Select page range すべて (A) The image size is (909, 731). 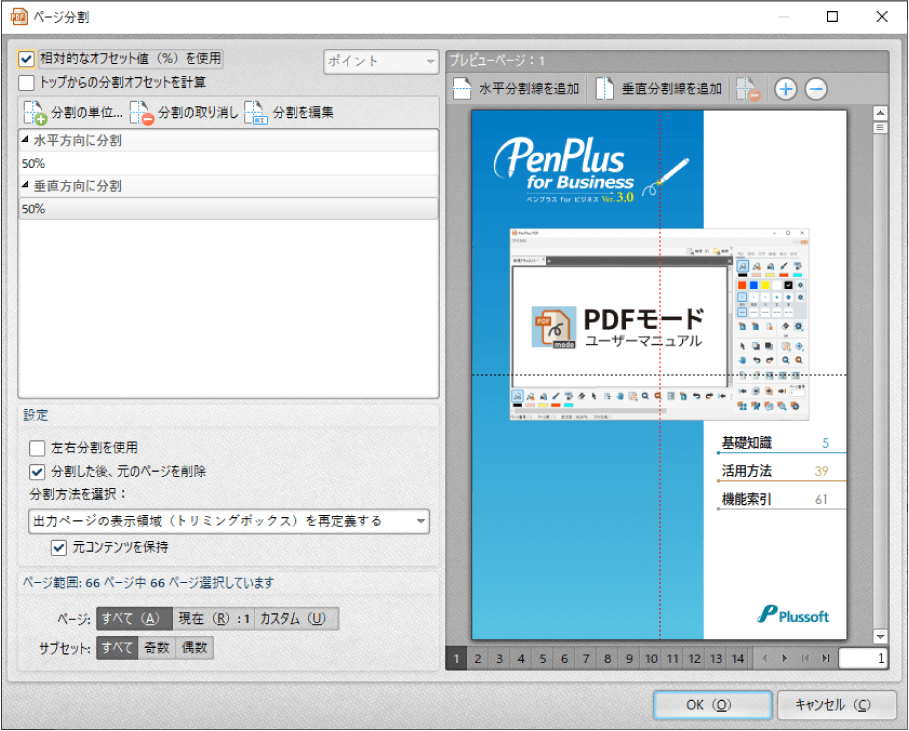[x=134, y=619]
